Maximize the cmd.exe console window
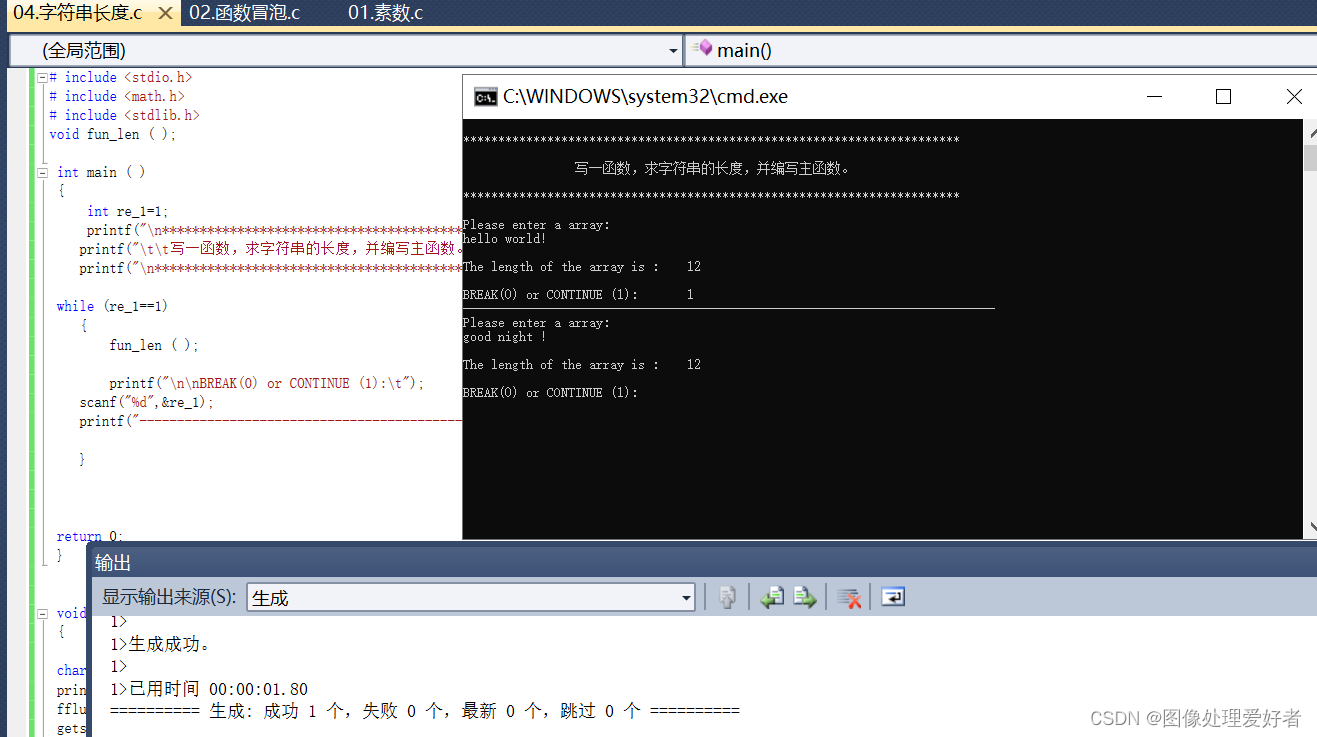1317x737 pixels. 1223,97
